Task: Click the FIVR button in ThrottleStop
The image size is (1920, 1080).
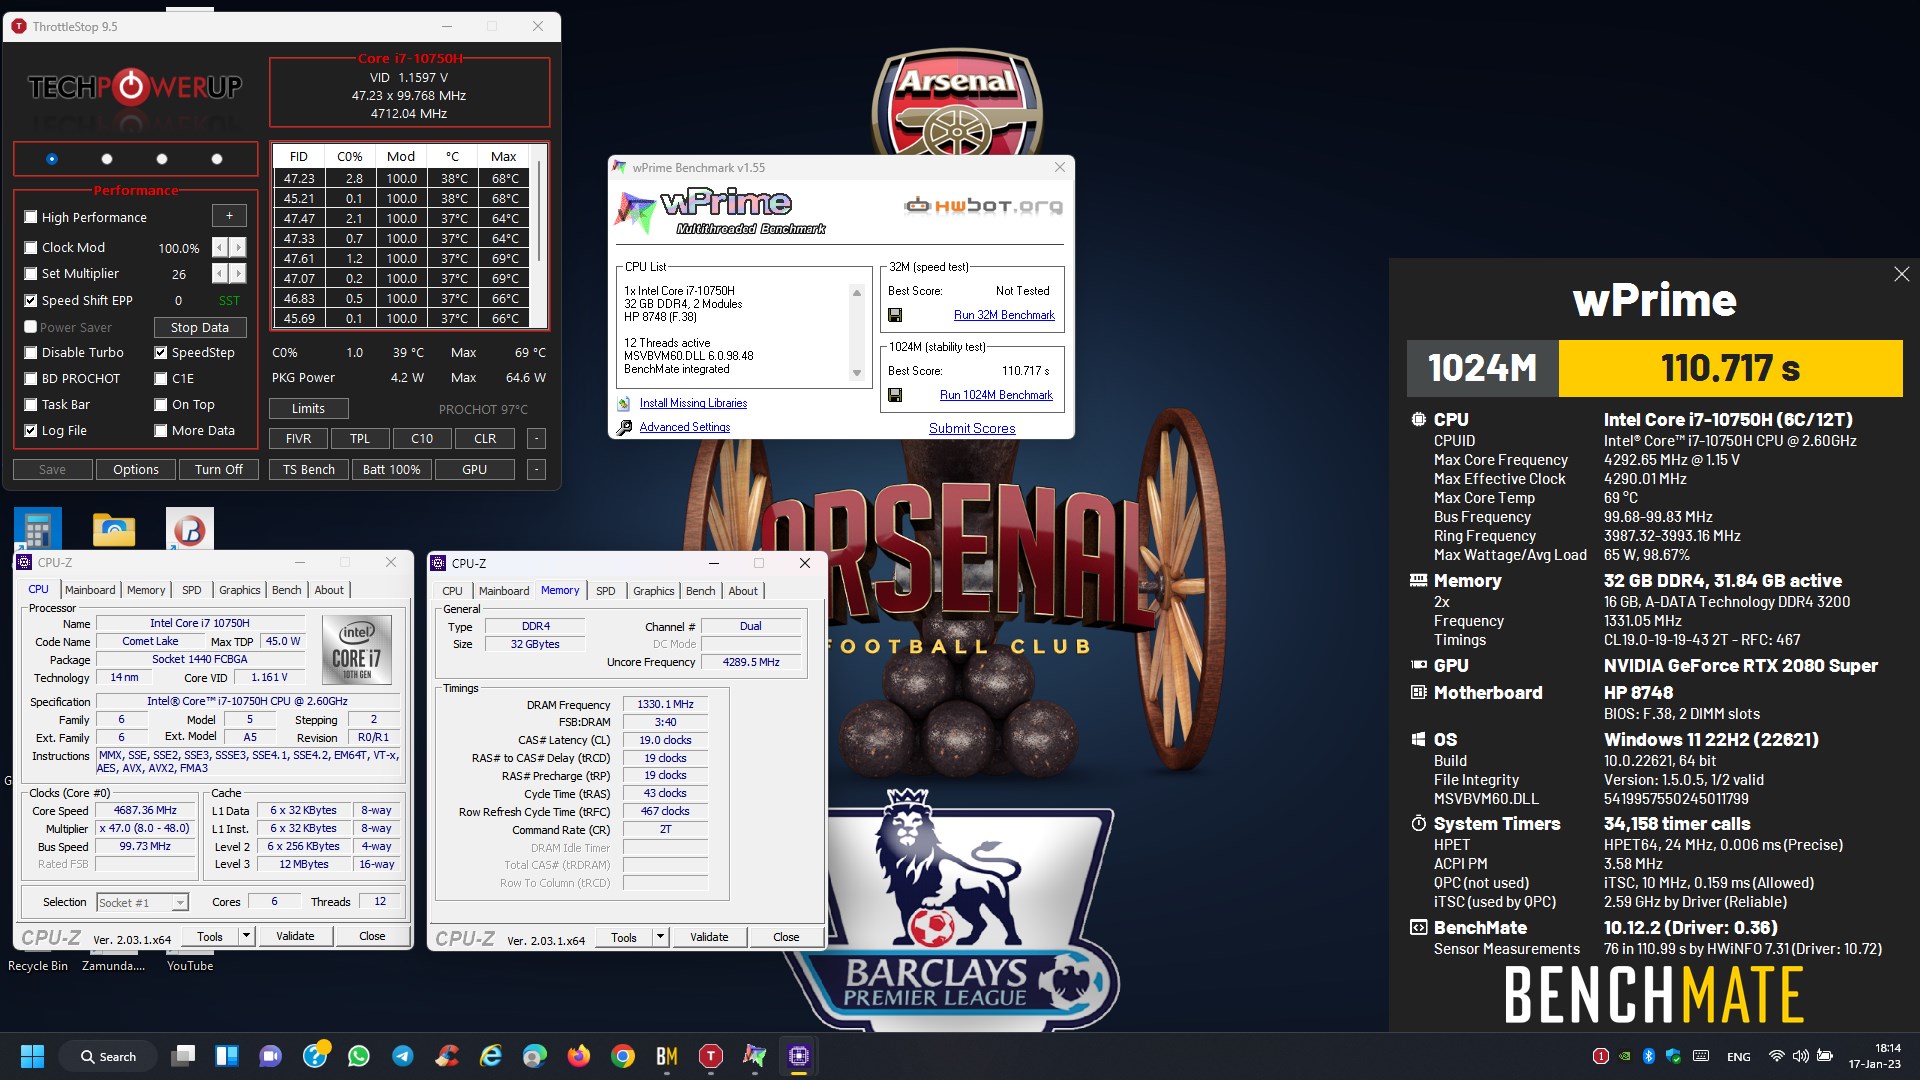Action: coord(298,438)
